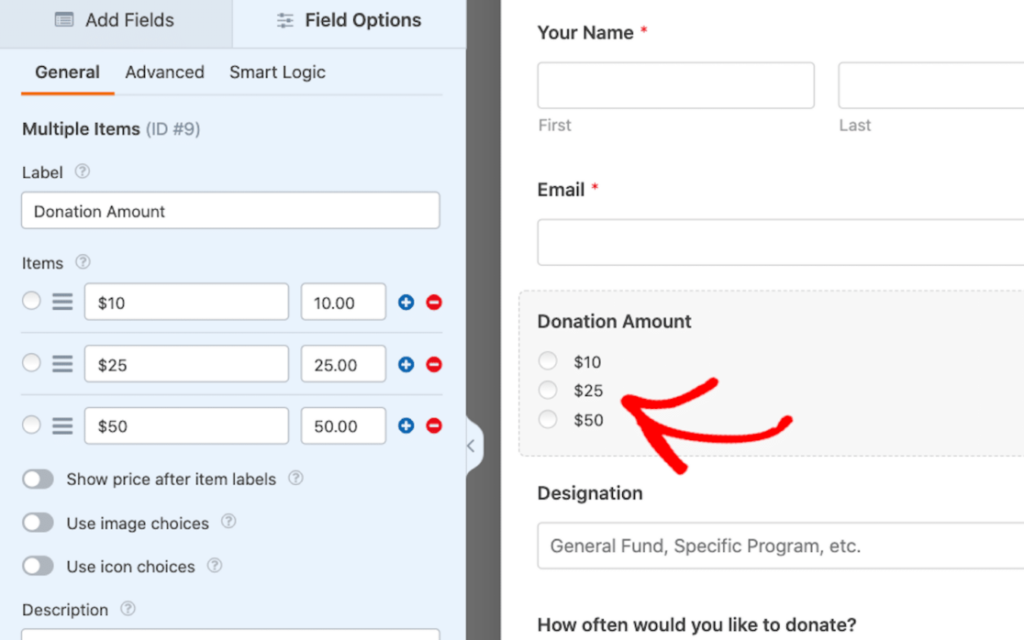
Task: Turn on Use image choices
Action: pos(37,523)
